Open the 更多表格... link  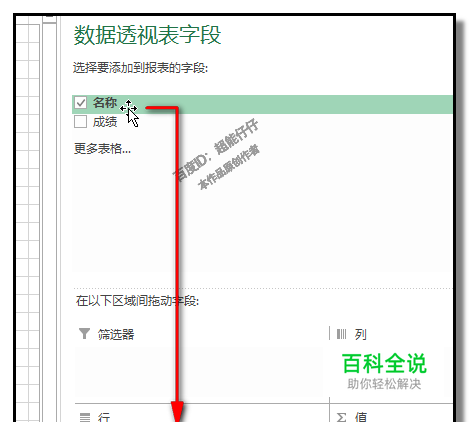coord(102,149)
